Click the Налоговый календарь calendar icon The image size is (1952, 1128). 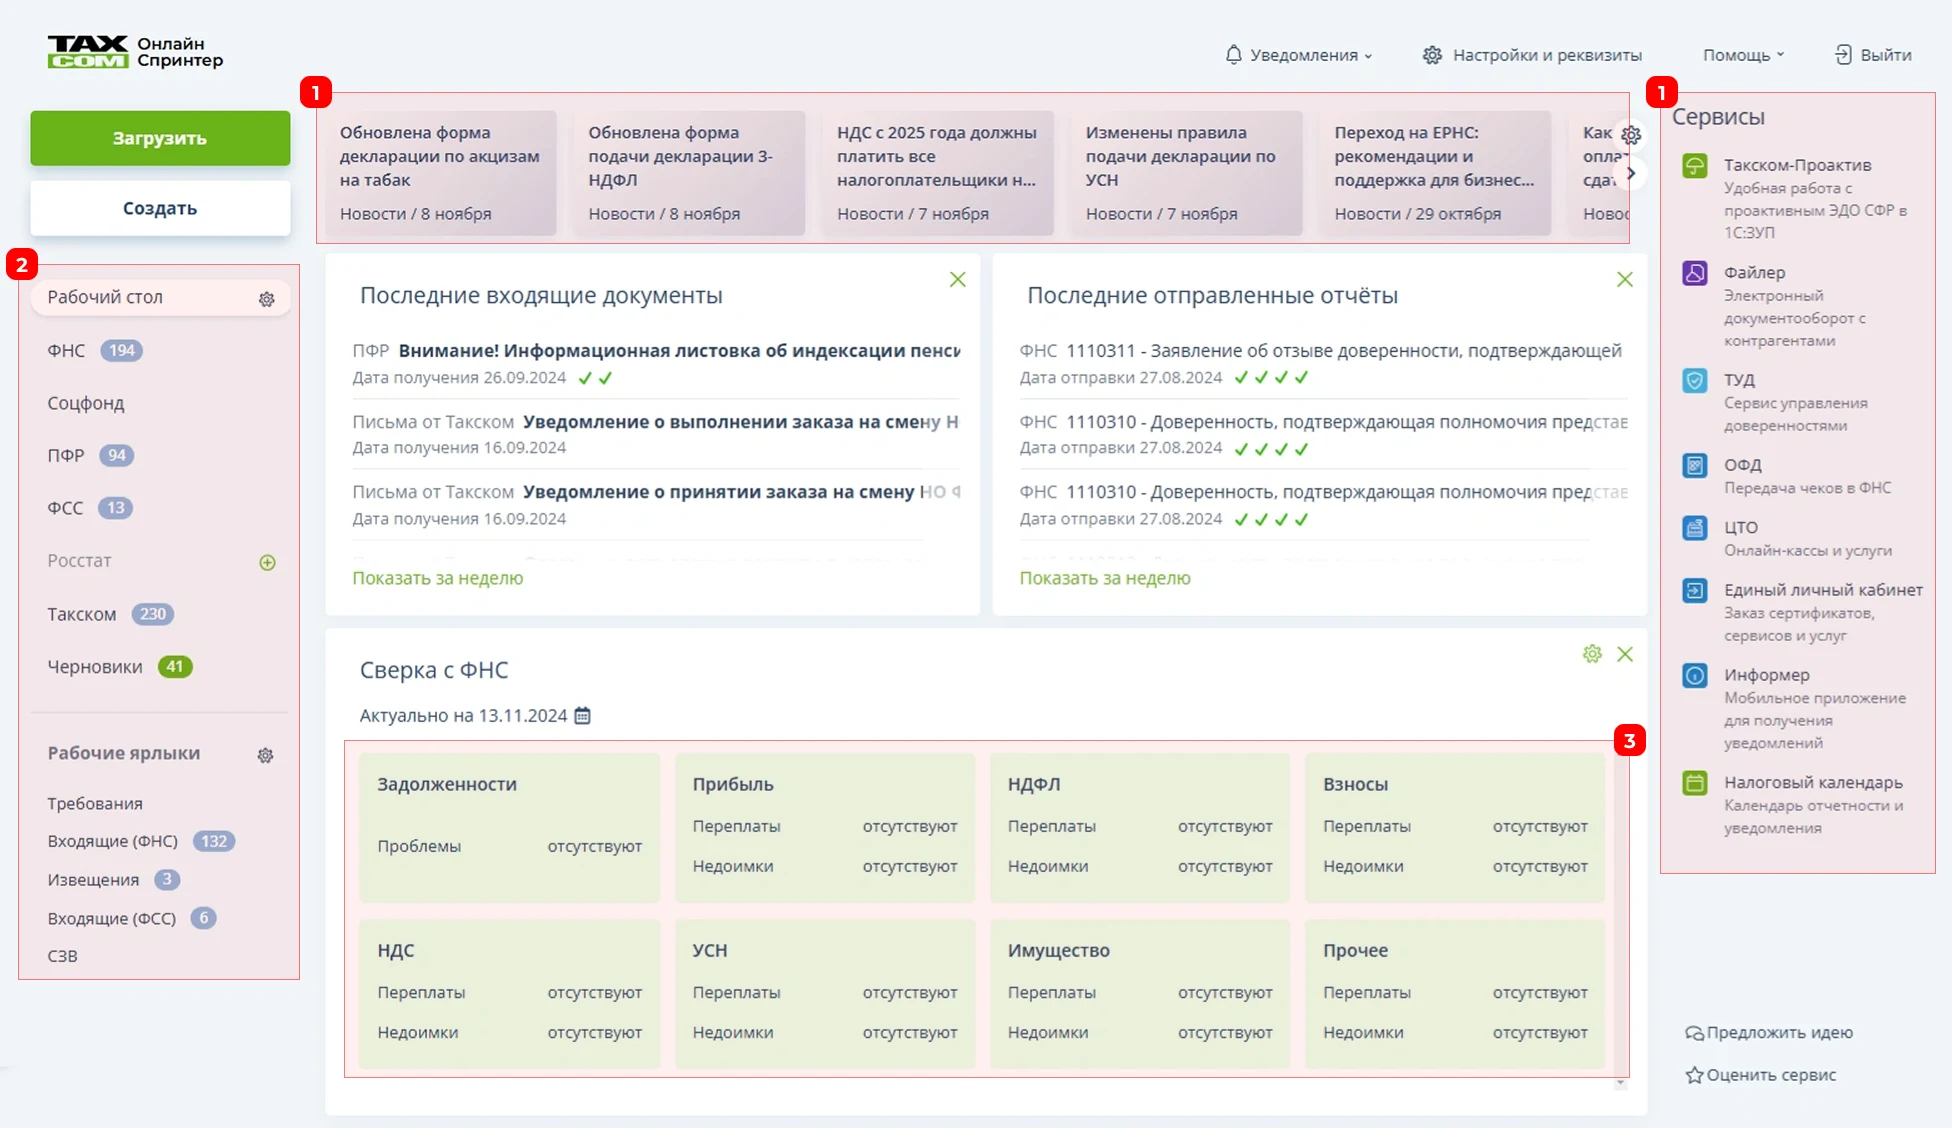click(1694, 782)
